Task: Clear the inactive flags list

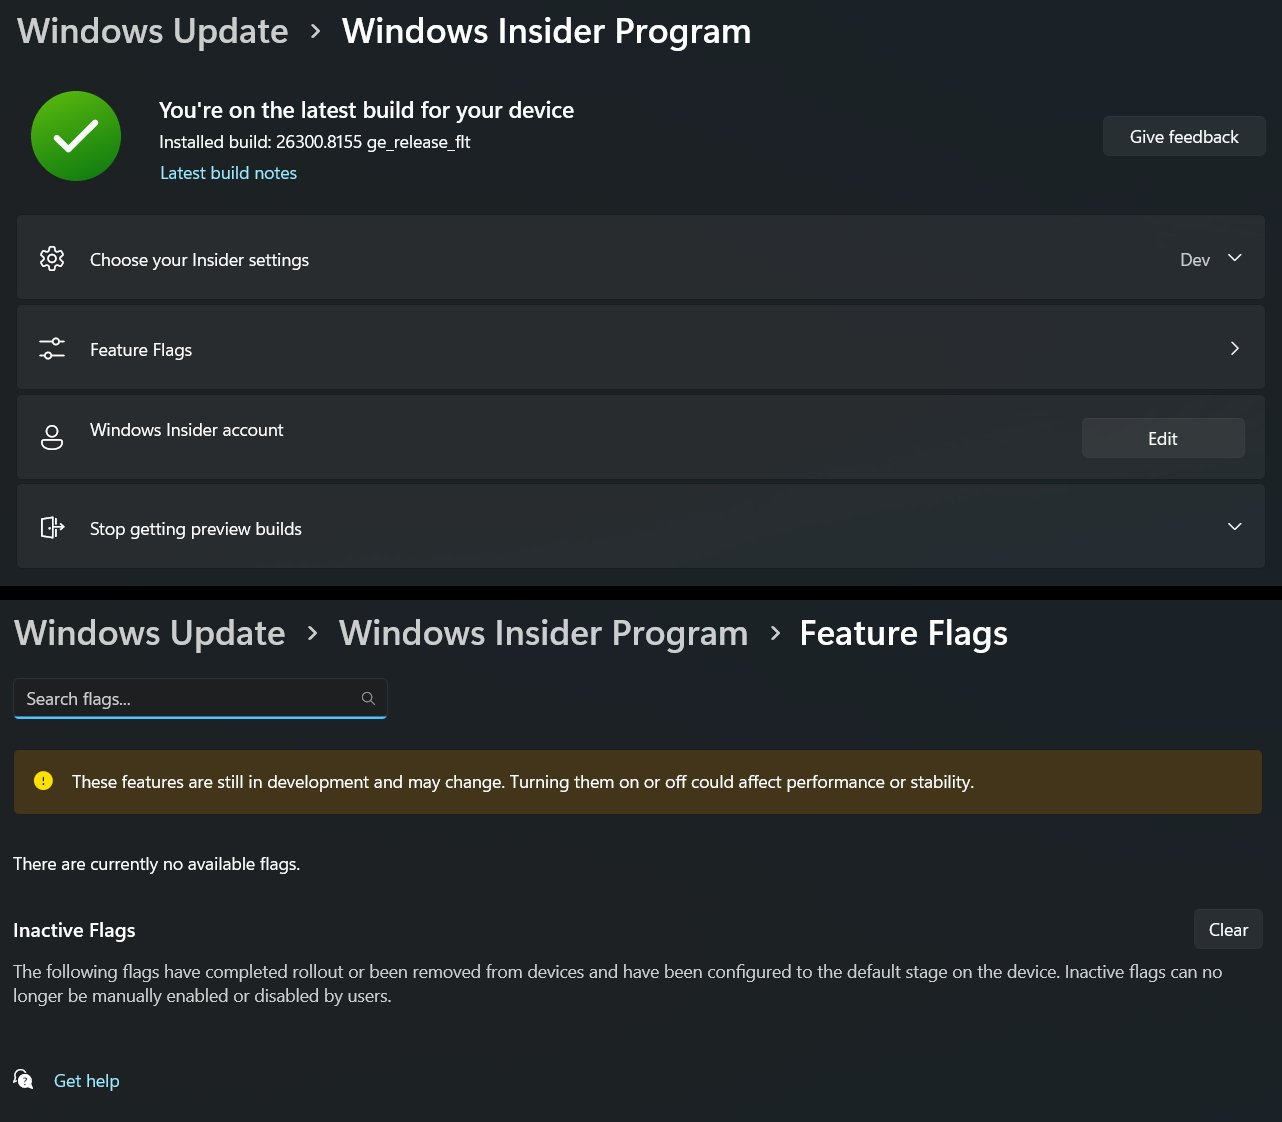Action: (x=1228, y=929)
